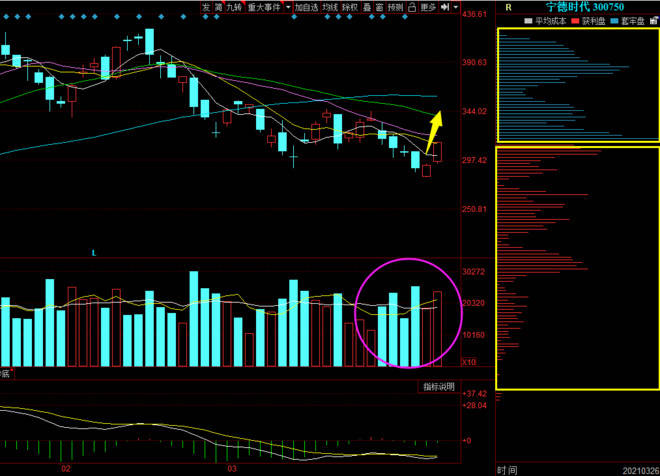Click the R icon in chip panel
The image size is (660, 476).
(x=509, y=7)
